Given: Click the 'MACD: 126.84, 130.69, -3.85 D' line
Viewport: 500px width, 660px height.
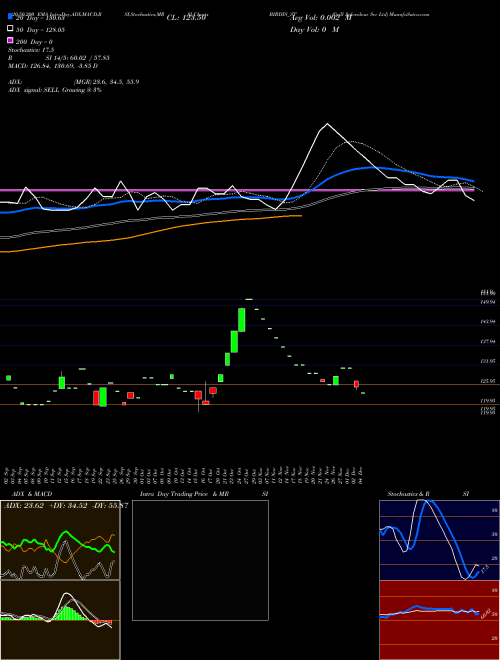Looking at the screenshot, I should click(53, 66).
